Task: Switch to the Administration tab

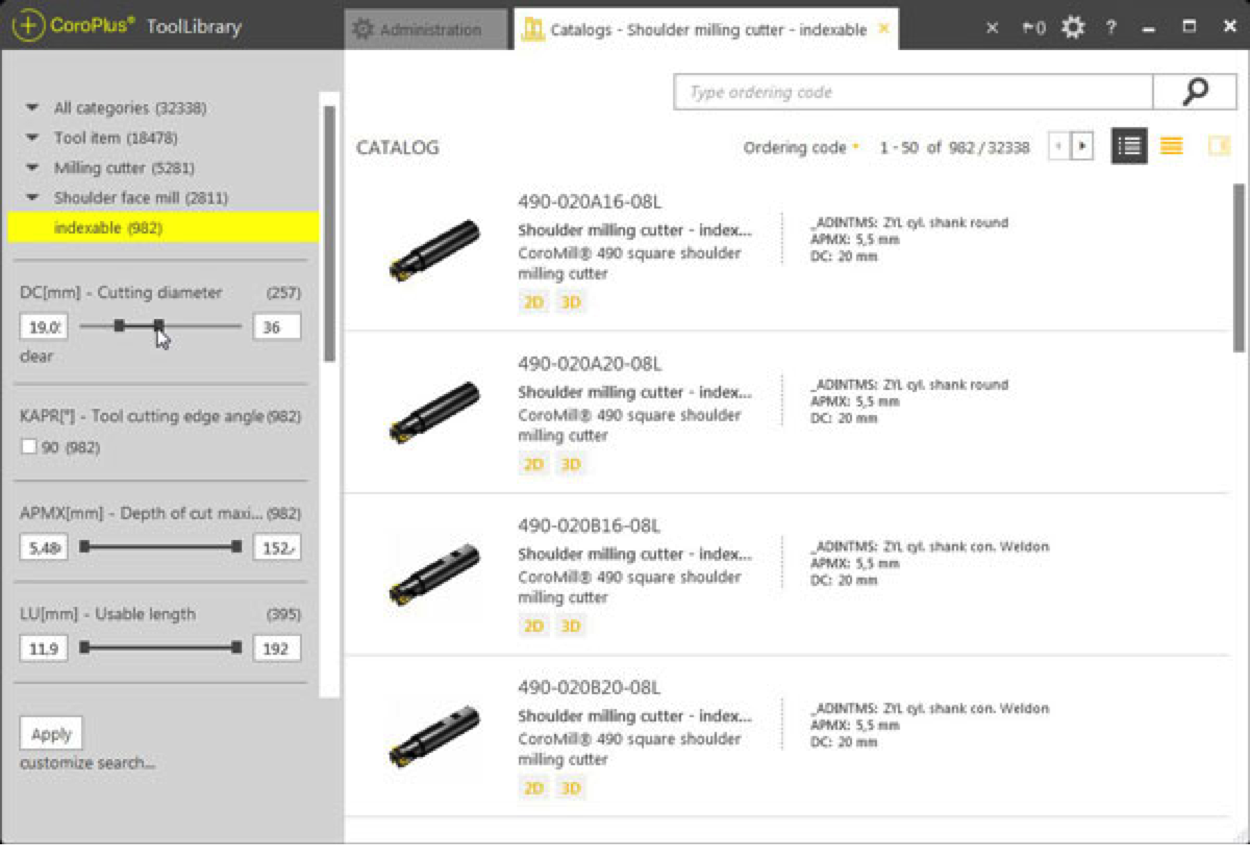Action: 426,29
